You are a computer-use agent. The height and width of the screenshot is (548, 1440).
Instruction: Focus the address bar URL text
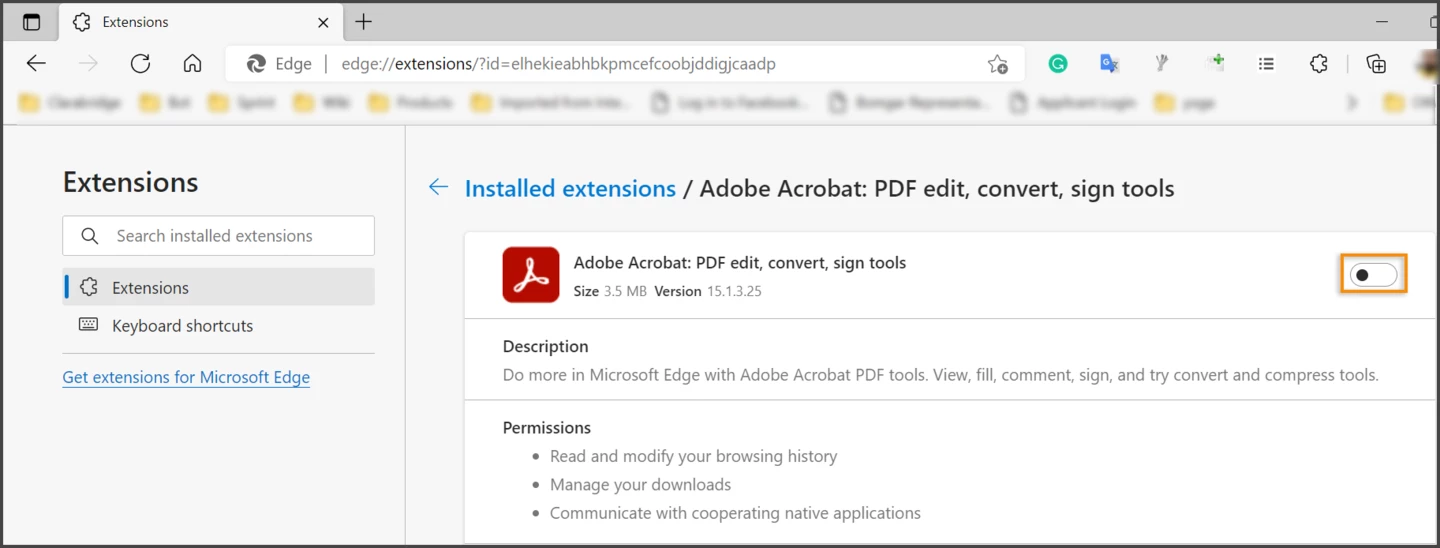point(558,64)
